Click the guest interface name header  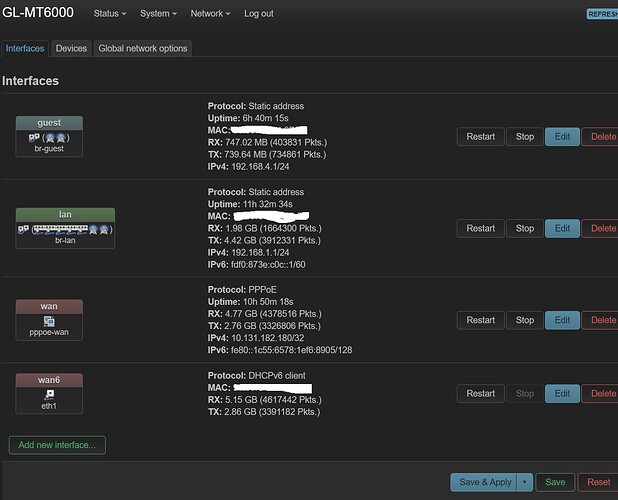(x=49, y=123)
